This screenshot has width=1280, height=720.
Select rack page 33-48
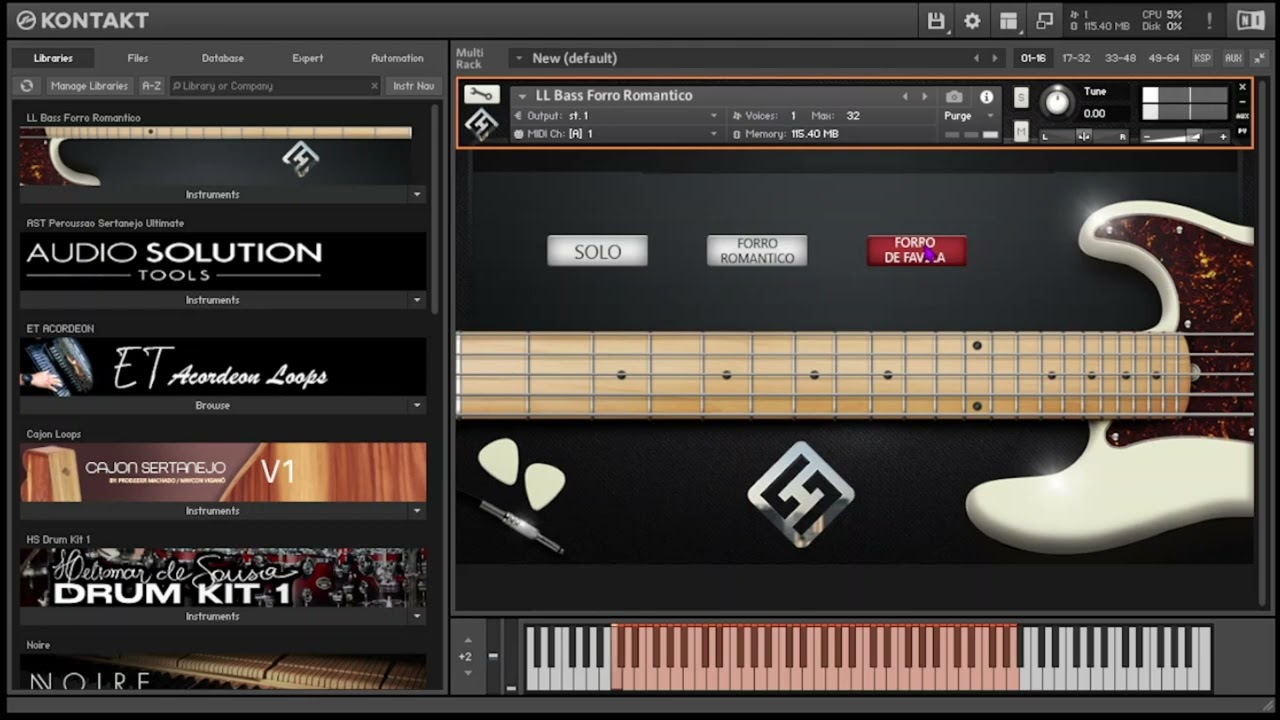pos(1120,58)
